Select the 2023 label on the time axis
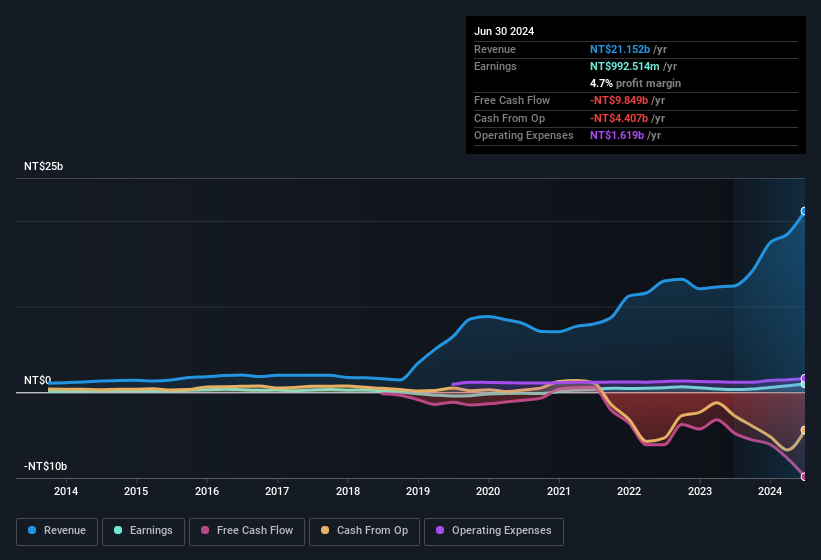 (700, 491)
